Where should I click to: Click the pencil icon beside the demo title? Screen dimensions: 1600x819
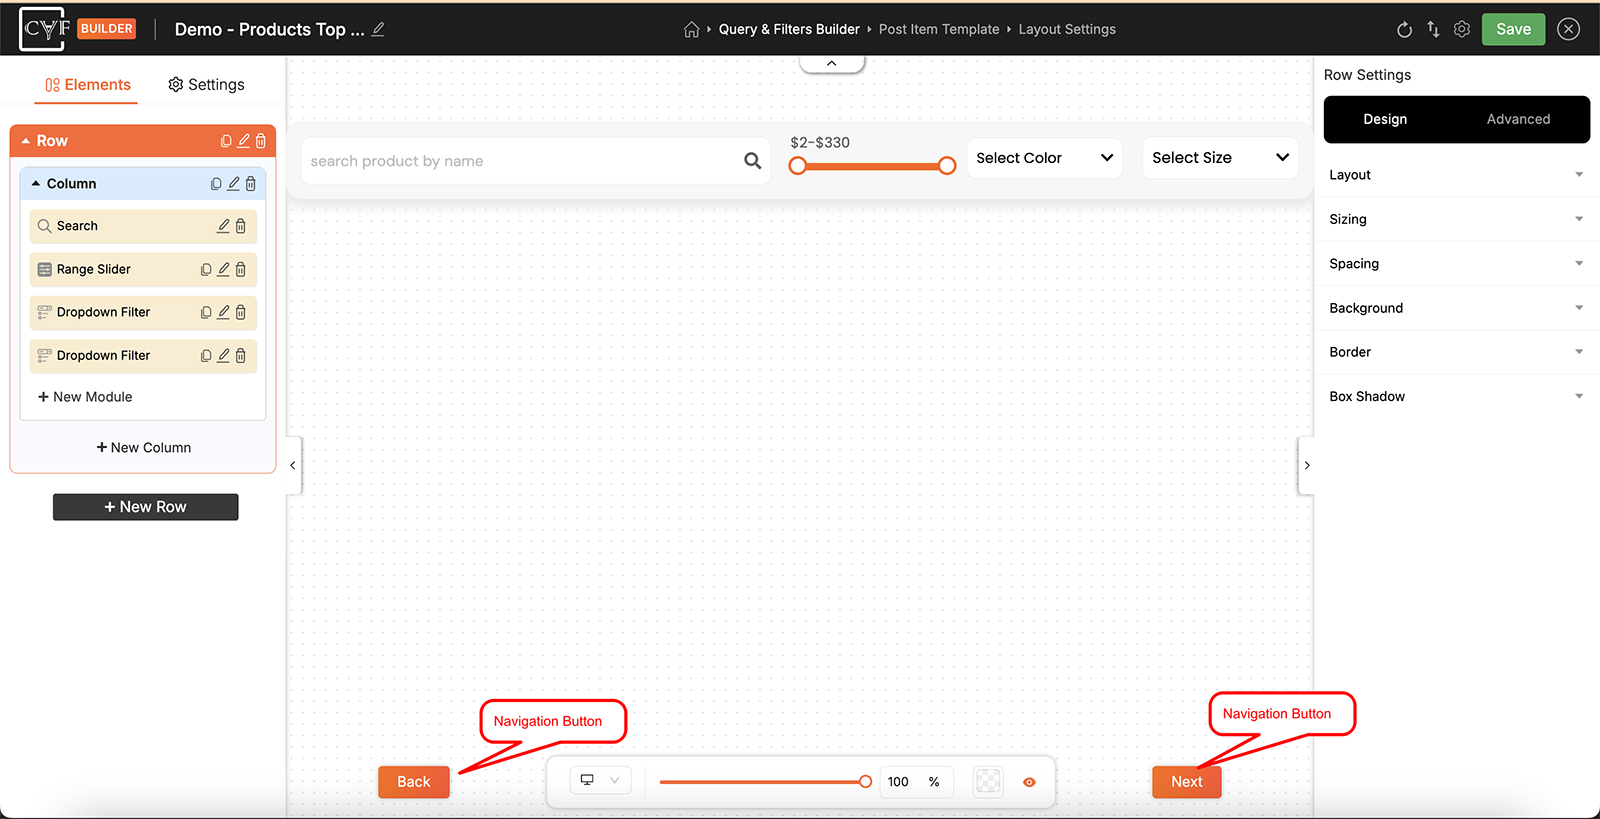(378, 29)
